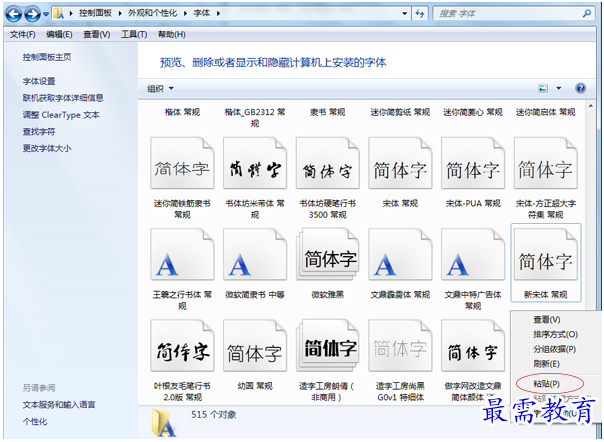This screenshot has width=604, height=442.
Task: Select the 造字工房尚黑 G0v1 特细体 font icon
Action: 400,346
